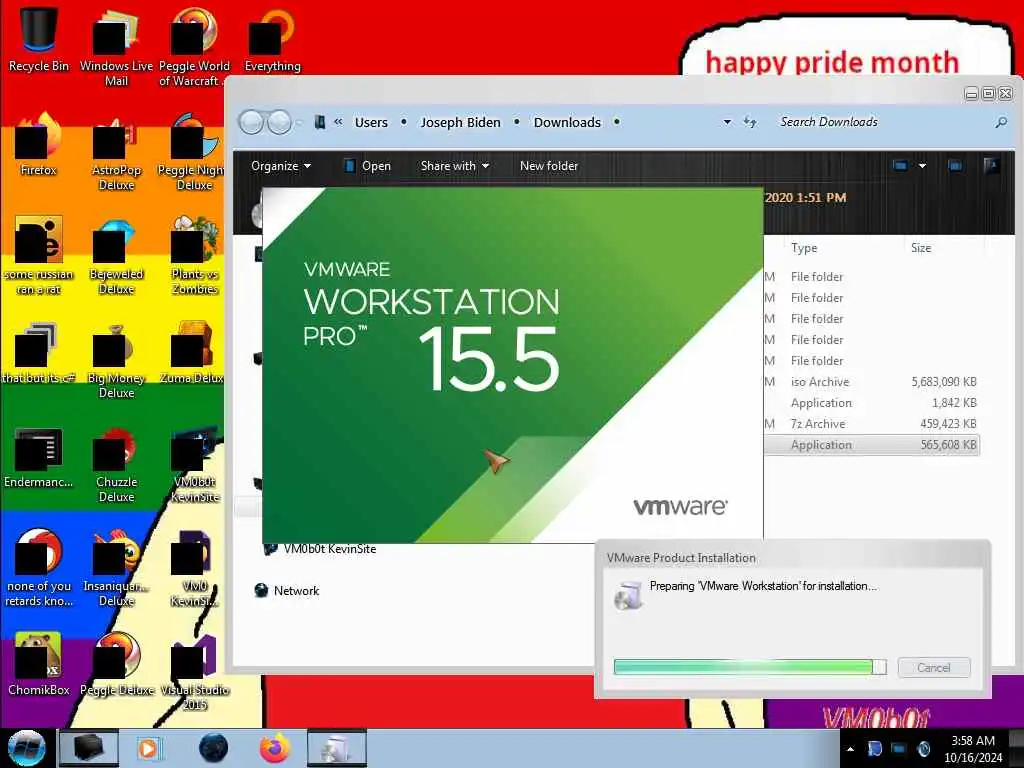Open Windows Live Mail desktop icon
Screen dimensions: 1024x768
(116, 47)
